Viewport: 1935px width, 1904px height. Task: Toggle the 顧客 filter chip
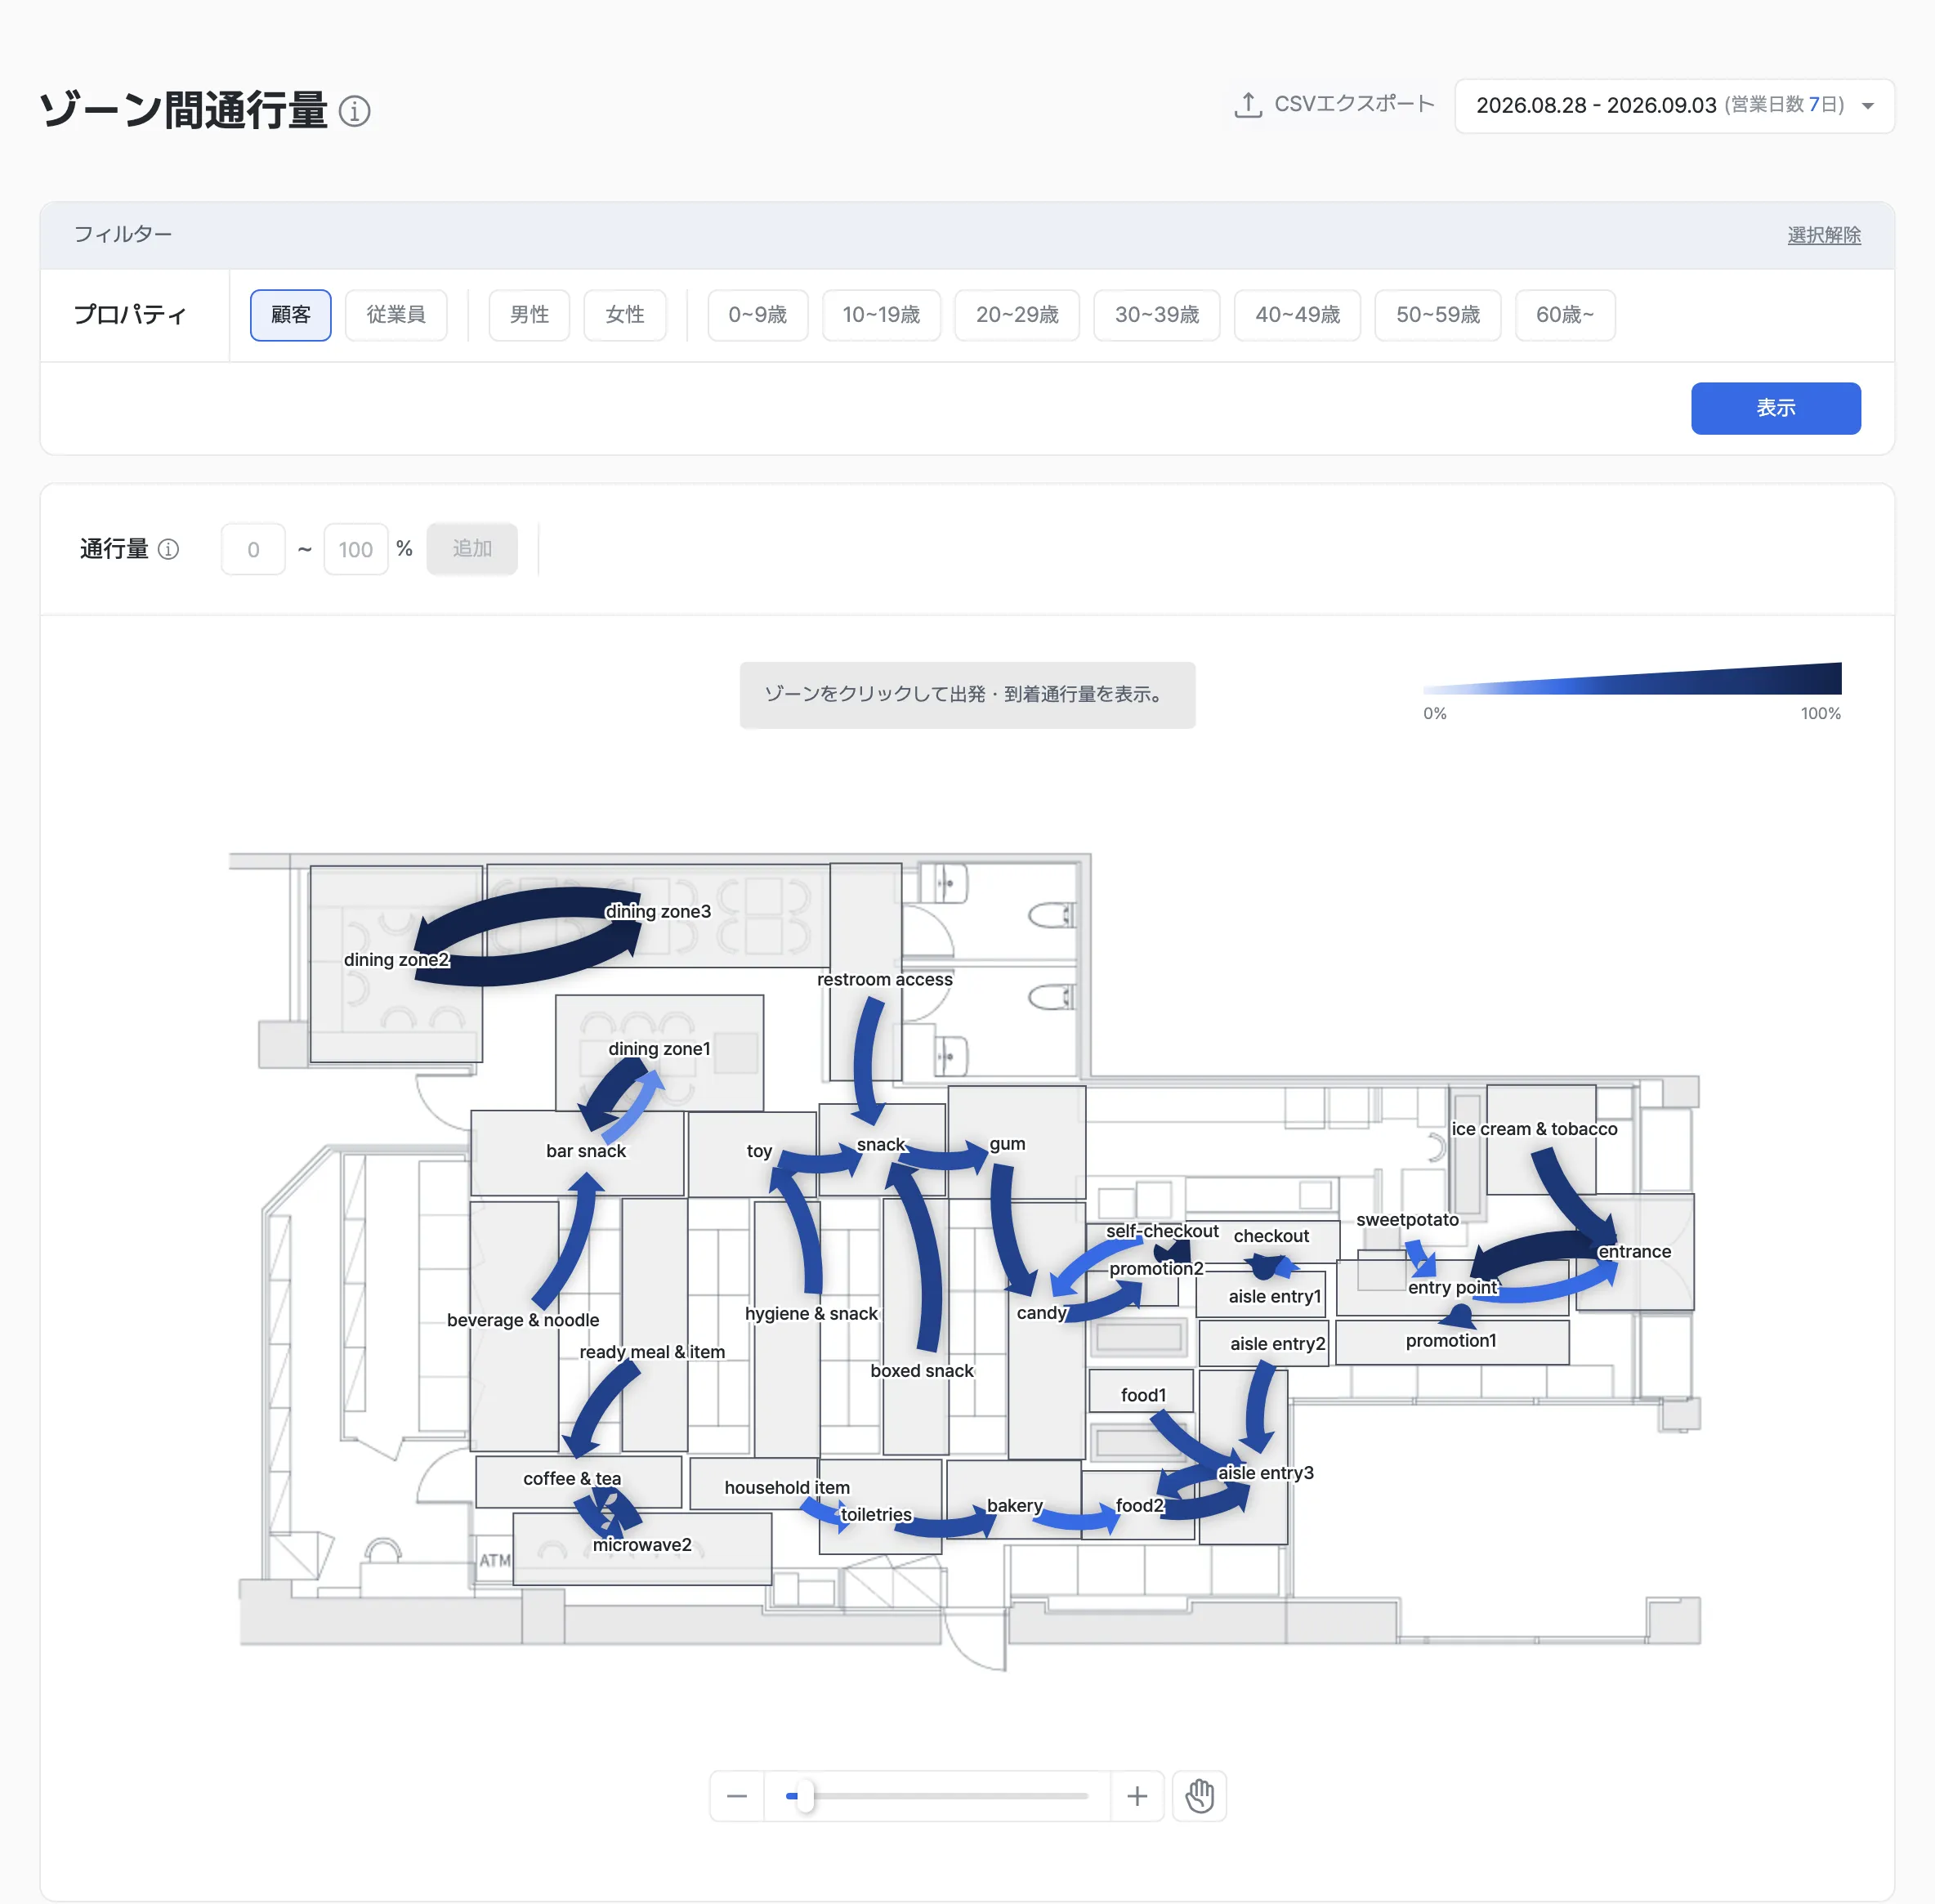click(291, 315)
